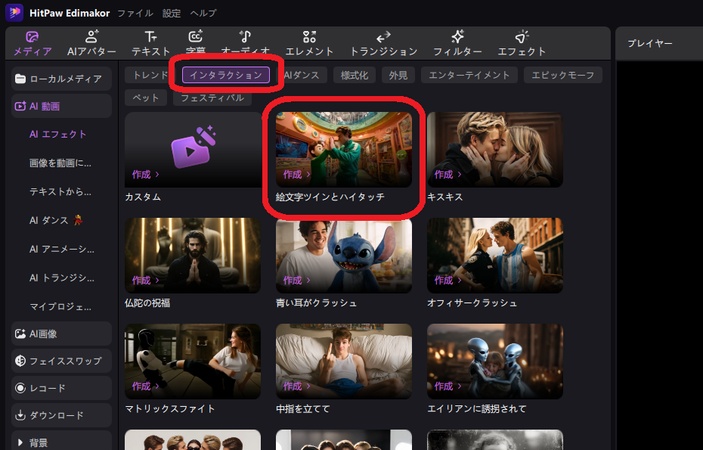Screen dimensions: 703x450
Task: Open the AIアバター toolbar icon
Action: tap(91, 37)
